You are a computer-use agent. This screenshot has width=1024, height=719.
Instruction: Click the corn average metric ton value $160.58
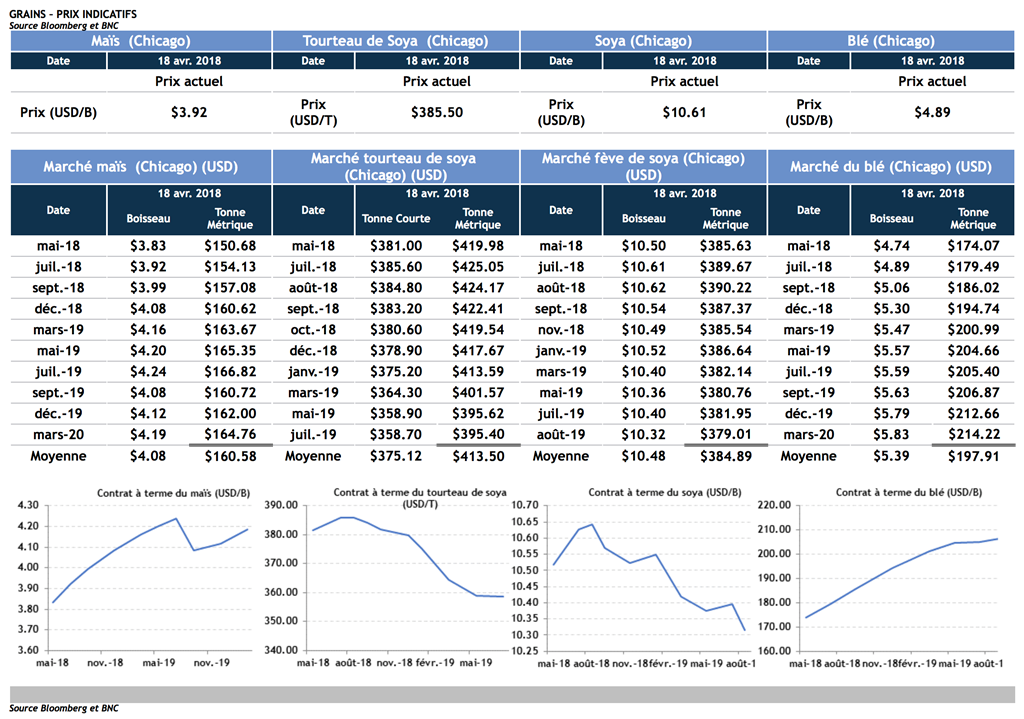(x=230, y=456)
